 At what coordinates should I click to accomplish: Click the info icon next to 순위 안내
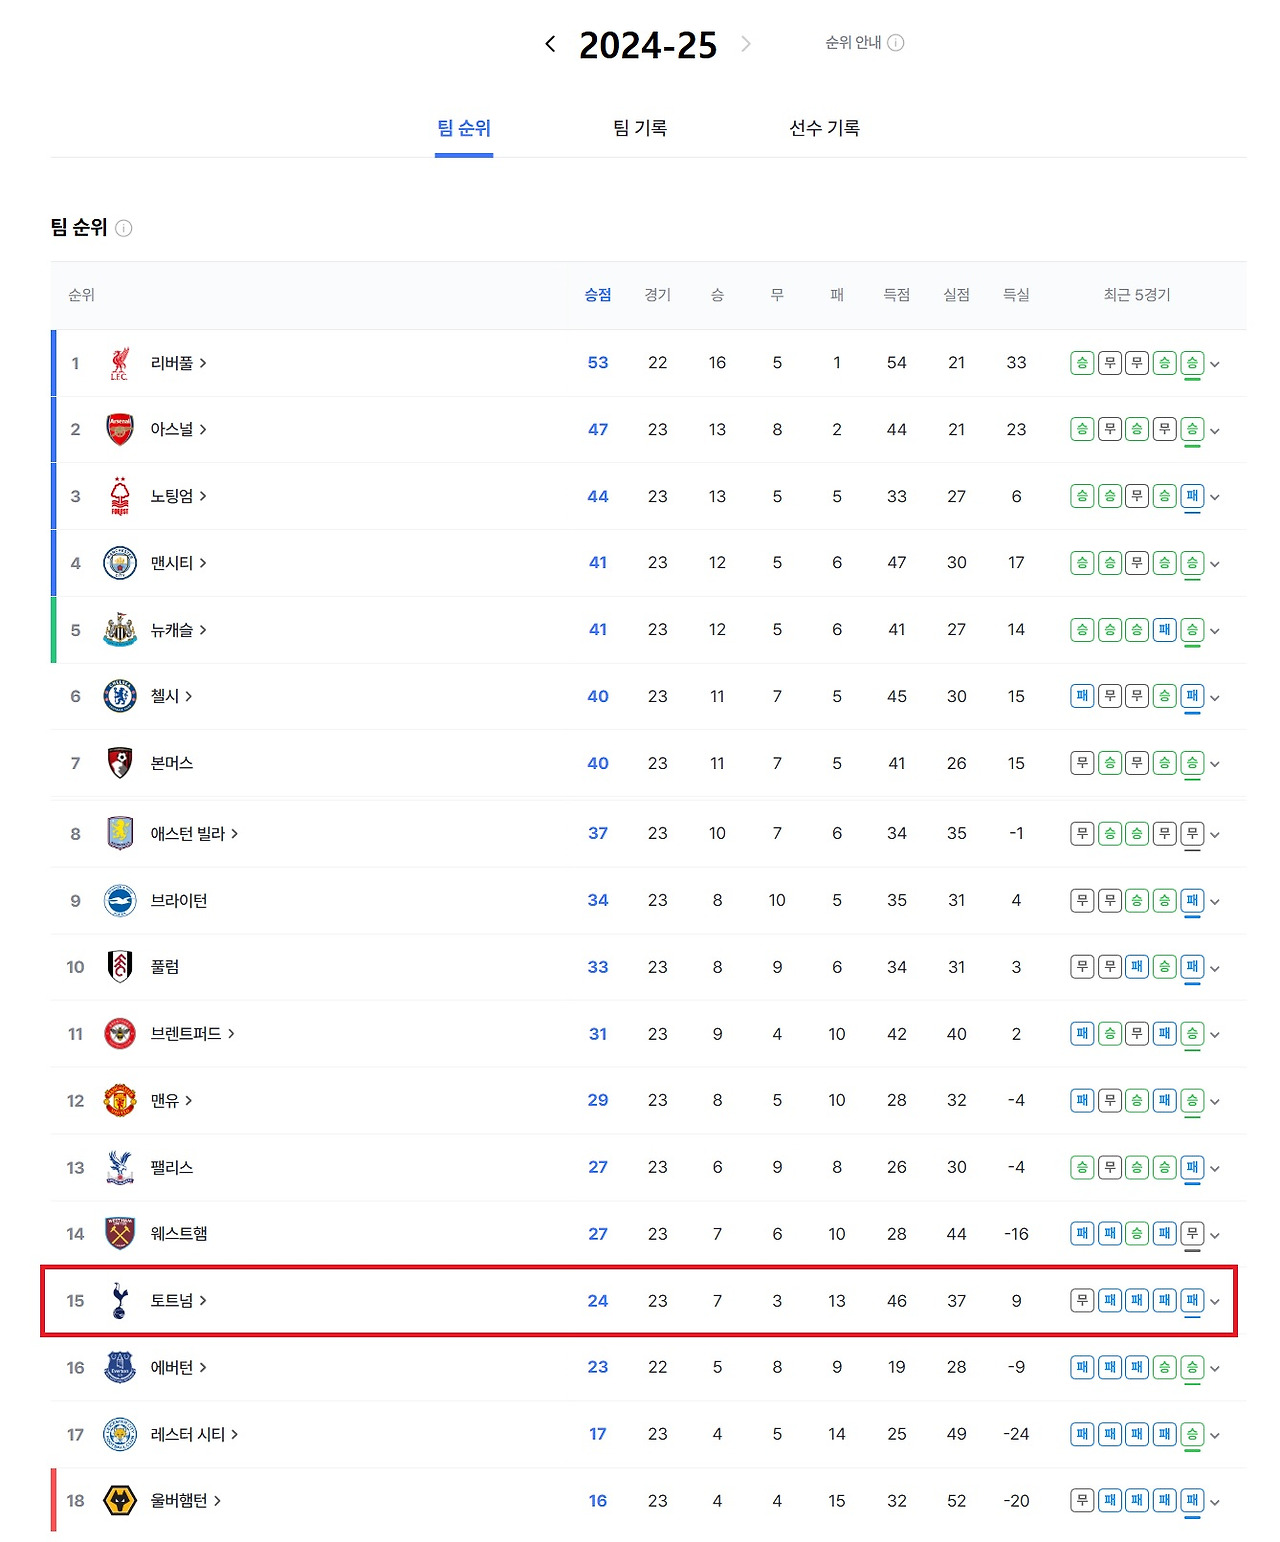click(x=896, y=42)
